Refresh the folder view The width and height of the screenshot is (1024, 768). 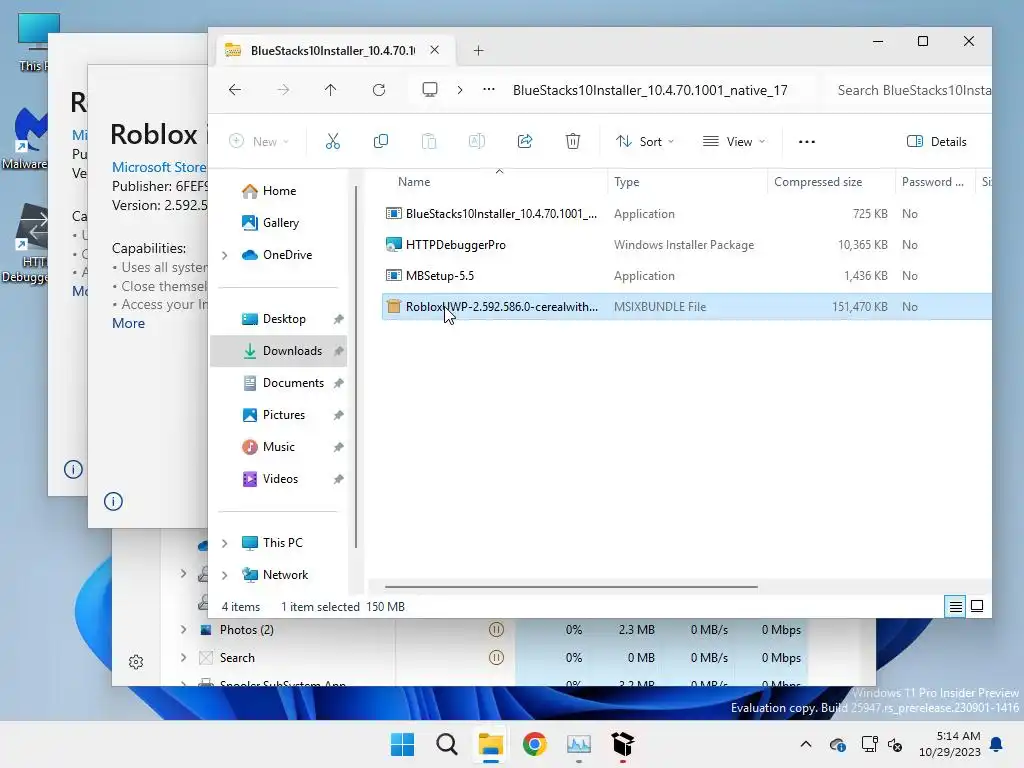[379, 90]
